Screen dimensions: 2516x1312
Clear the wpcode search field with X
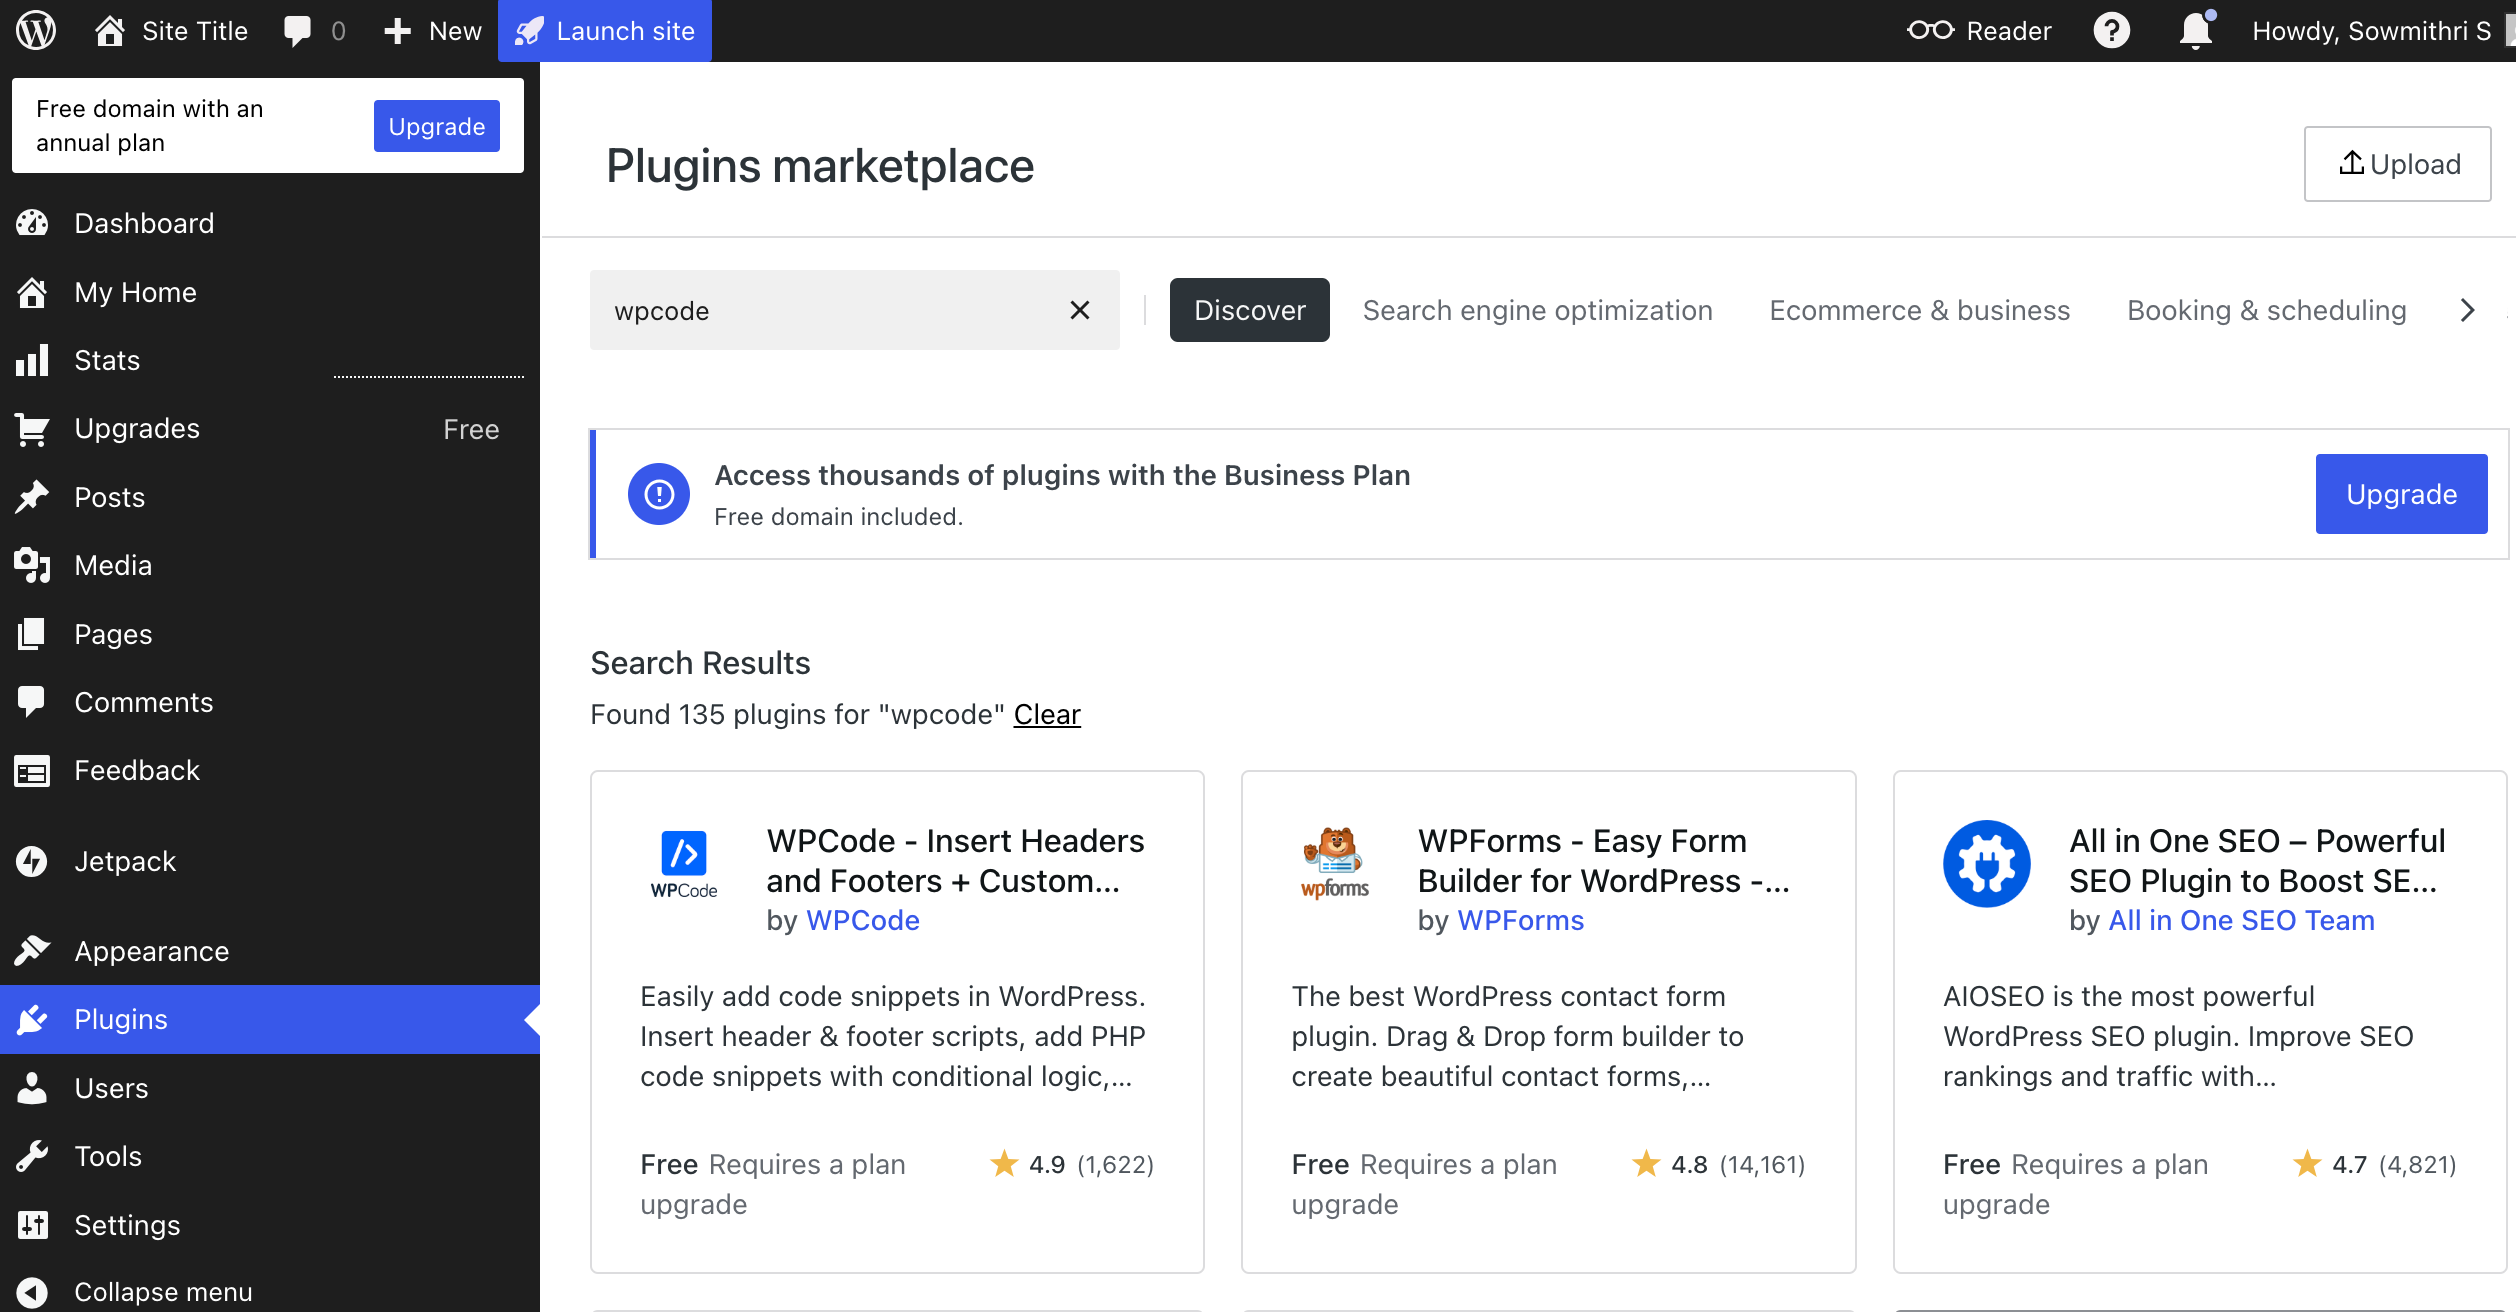coord(1079,310)
